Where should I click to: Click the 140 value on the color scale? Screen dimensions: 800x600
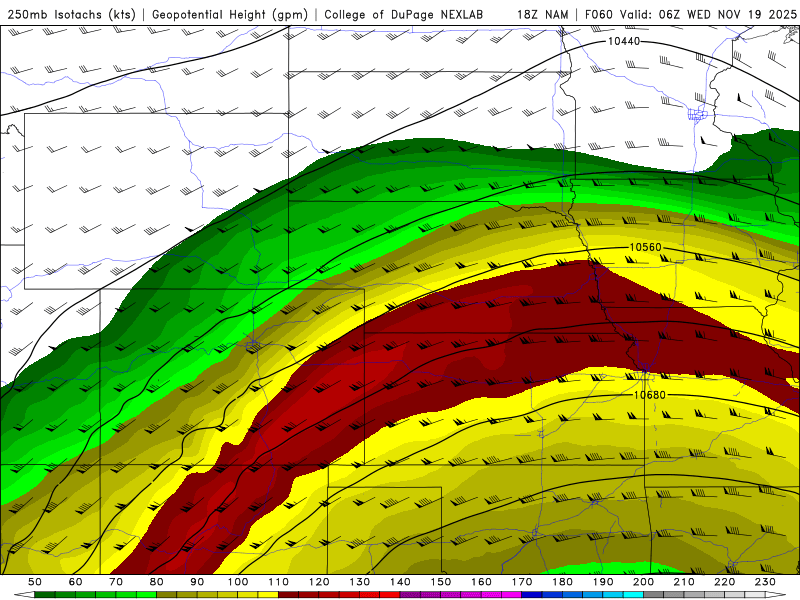[x=400, y=582]
